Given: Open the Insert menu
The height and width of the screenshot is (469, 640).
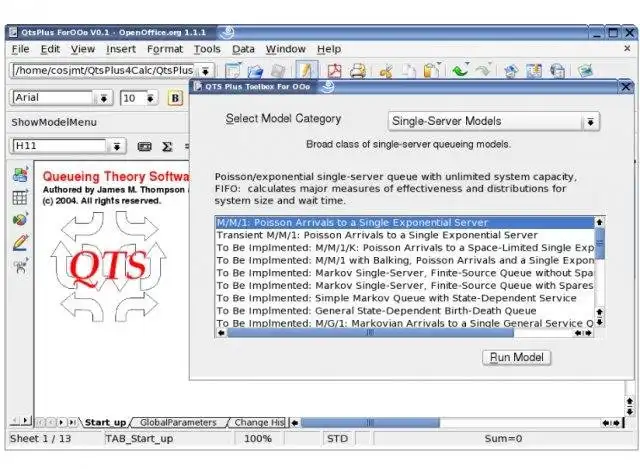Looking at the screenshot, I should pyautogui.click(x=121, y=49).
